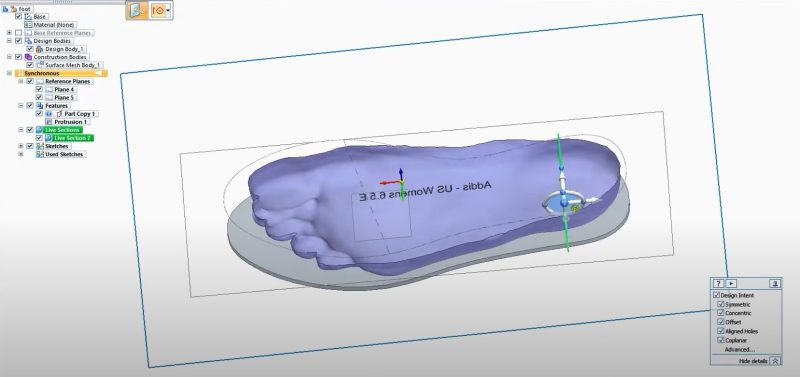Click the Live Section 2 icon in tree
The width and height of the screenshot is (800, 377).
[48, 138]
